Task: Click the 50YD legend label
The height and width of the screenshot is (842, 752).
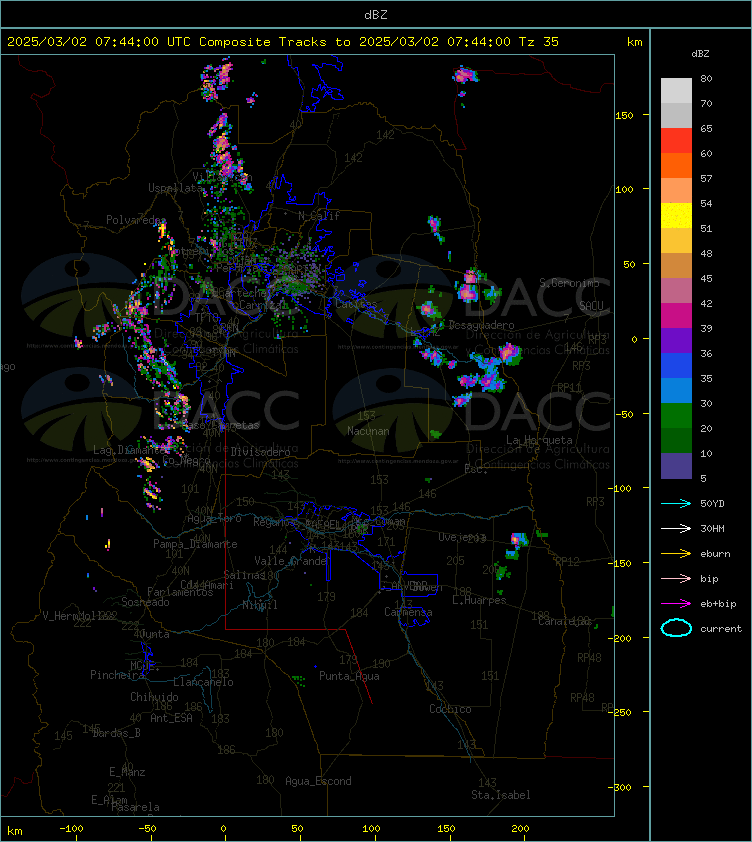Action: click(712, 504)
